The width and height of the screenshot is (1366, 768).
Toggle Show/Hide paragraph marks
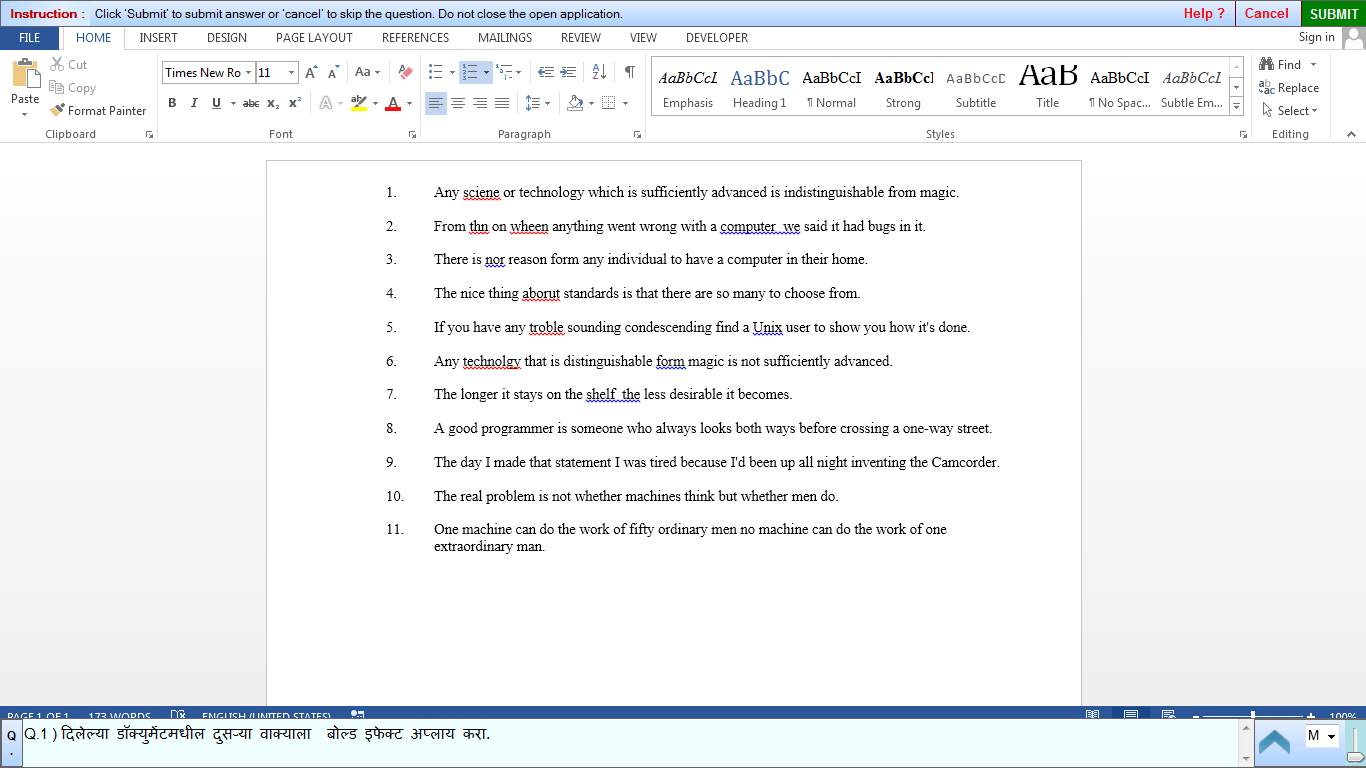[629, 72]
